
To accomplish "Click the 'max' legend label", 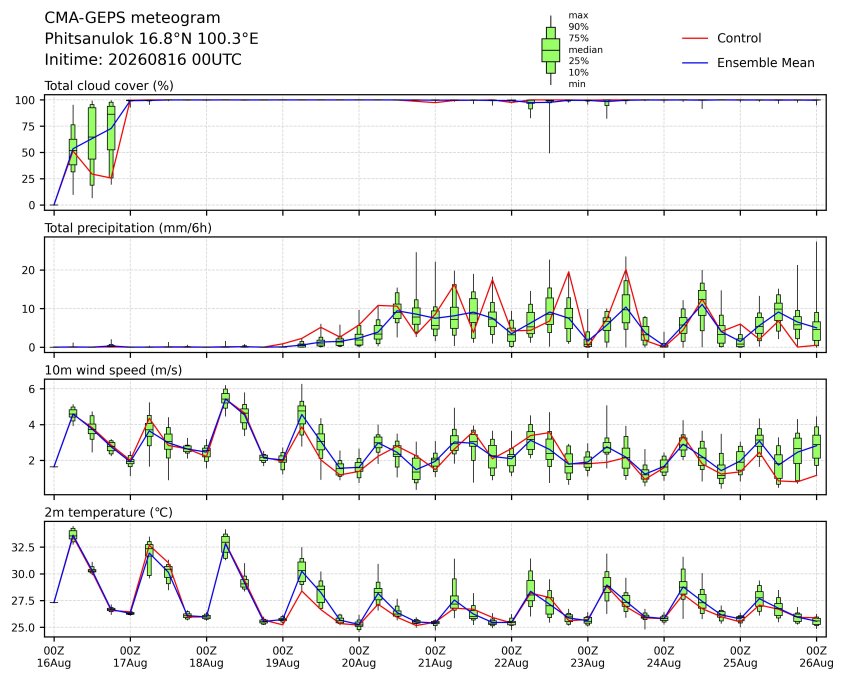I will pos(578,16).
